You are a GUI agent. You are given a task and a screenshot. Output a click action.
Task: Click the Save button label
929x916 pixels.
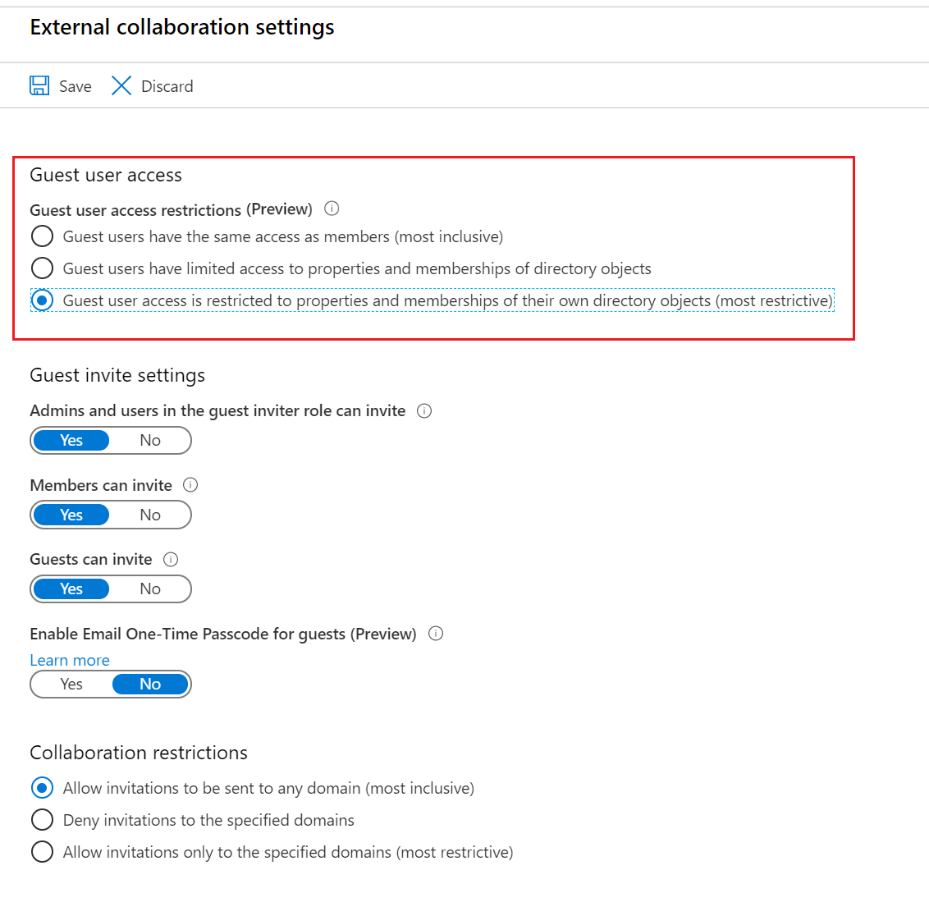coord(75,86)
